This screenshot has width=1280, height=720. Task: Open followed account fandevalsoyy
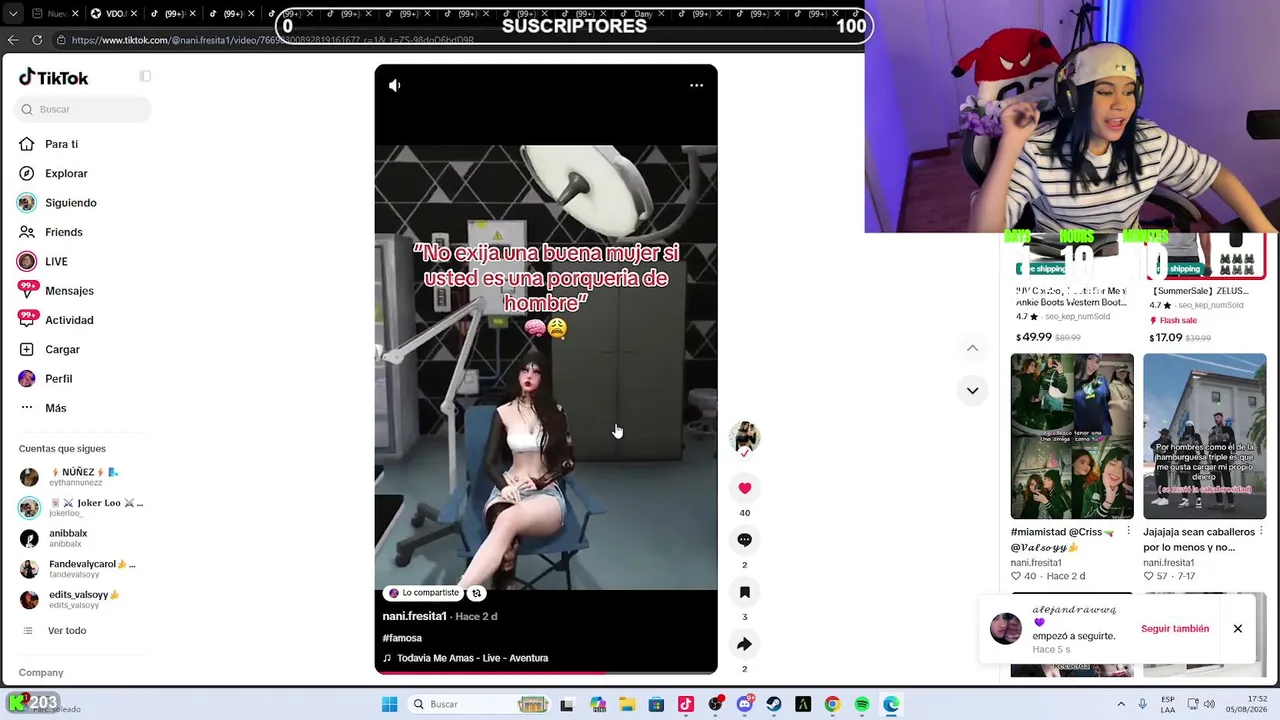click(83, 569)
